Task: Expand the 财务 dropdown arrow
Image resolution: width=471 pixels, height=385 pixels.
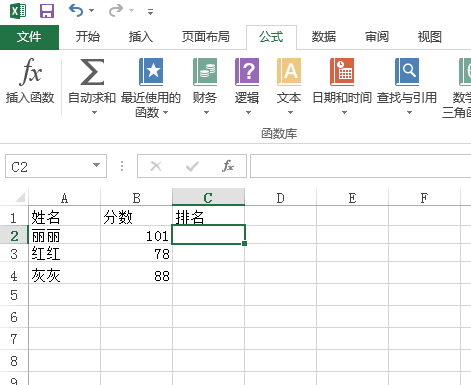Action: click(x=206, y=113)
